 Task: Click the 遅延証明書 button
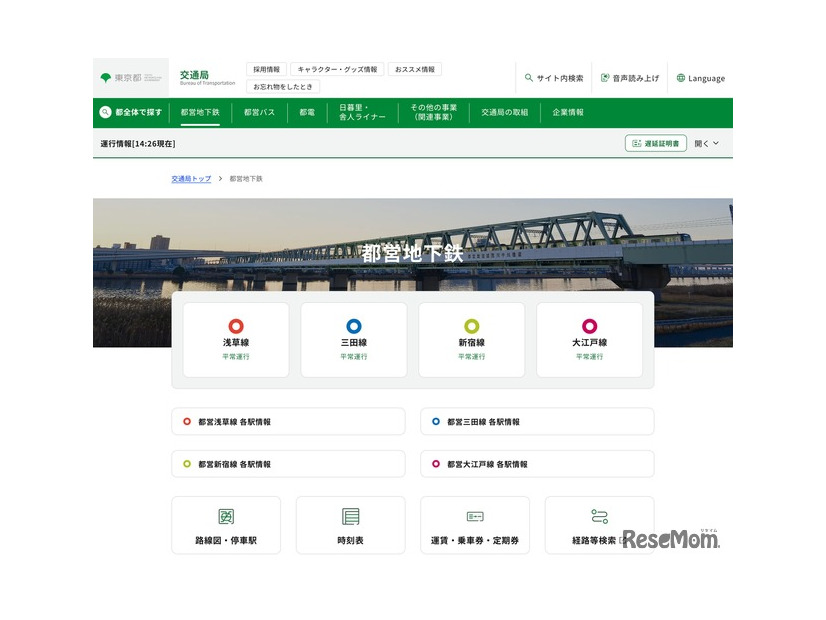656,143
